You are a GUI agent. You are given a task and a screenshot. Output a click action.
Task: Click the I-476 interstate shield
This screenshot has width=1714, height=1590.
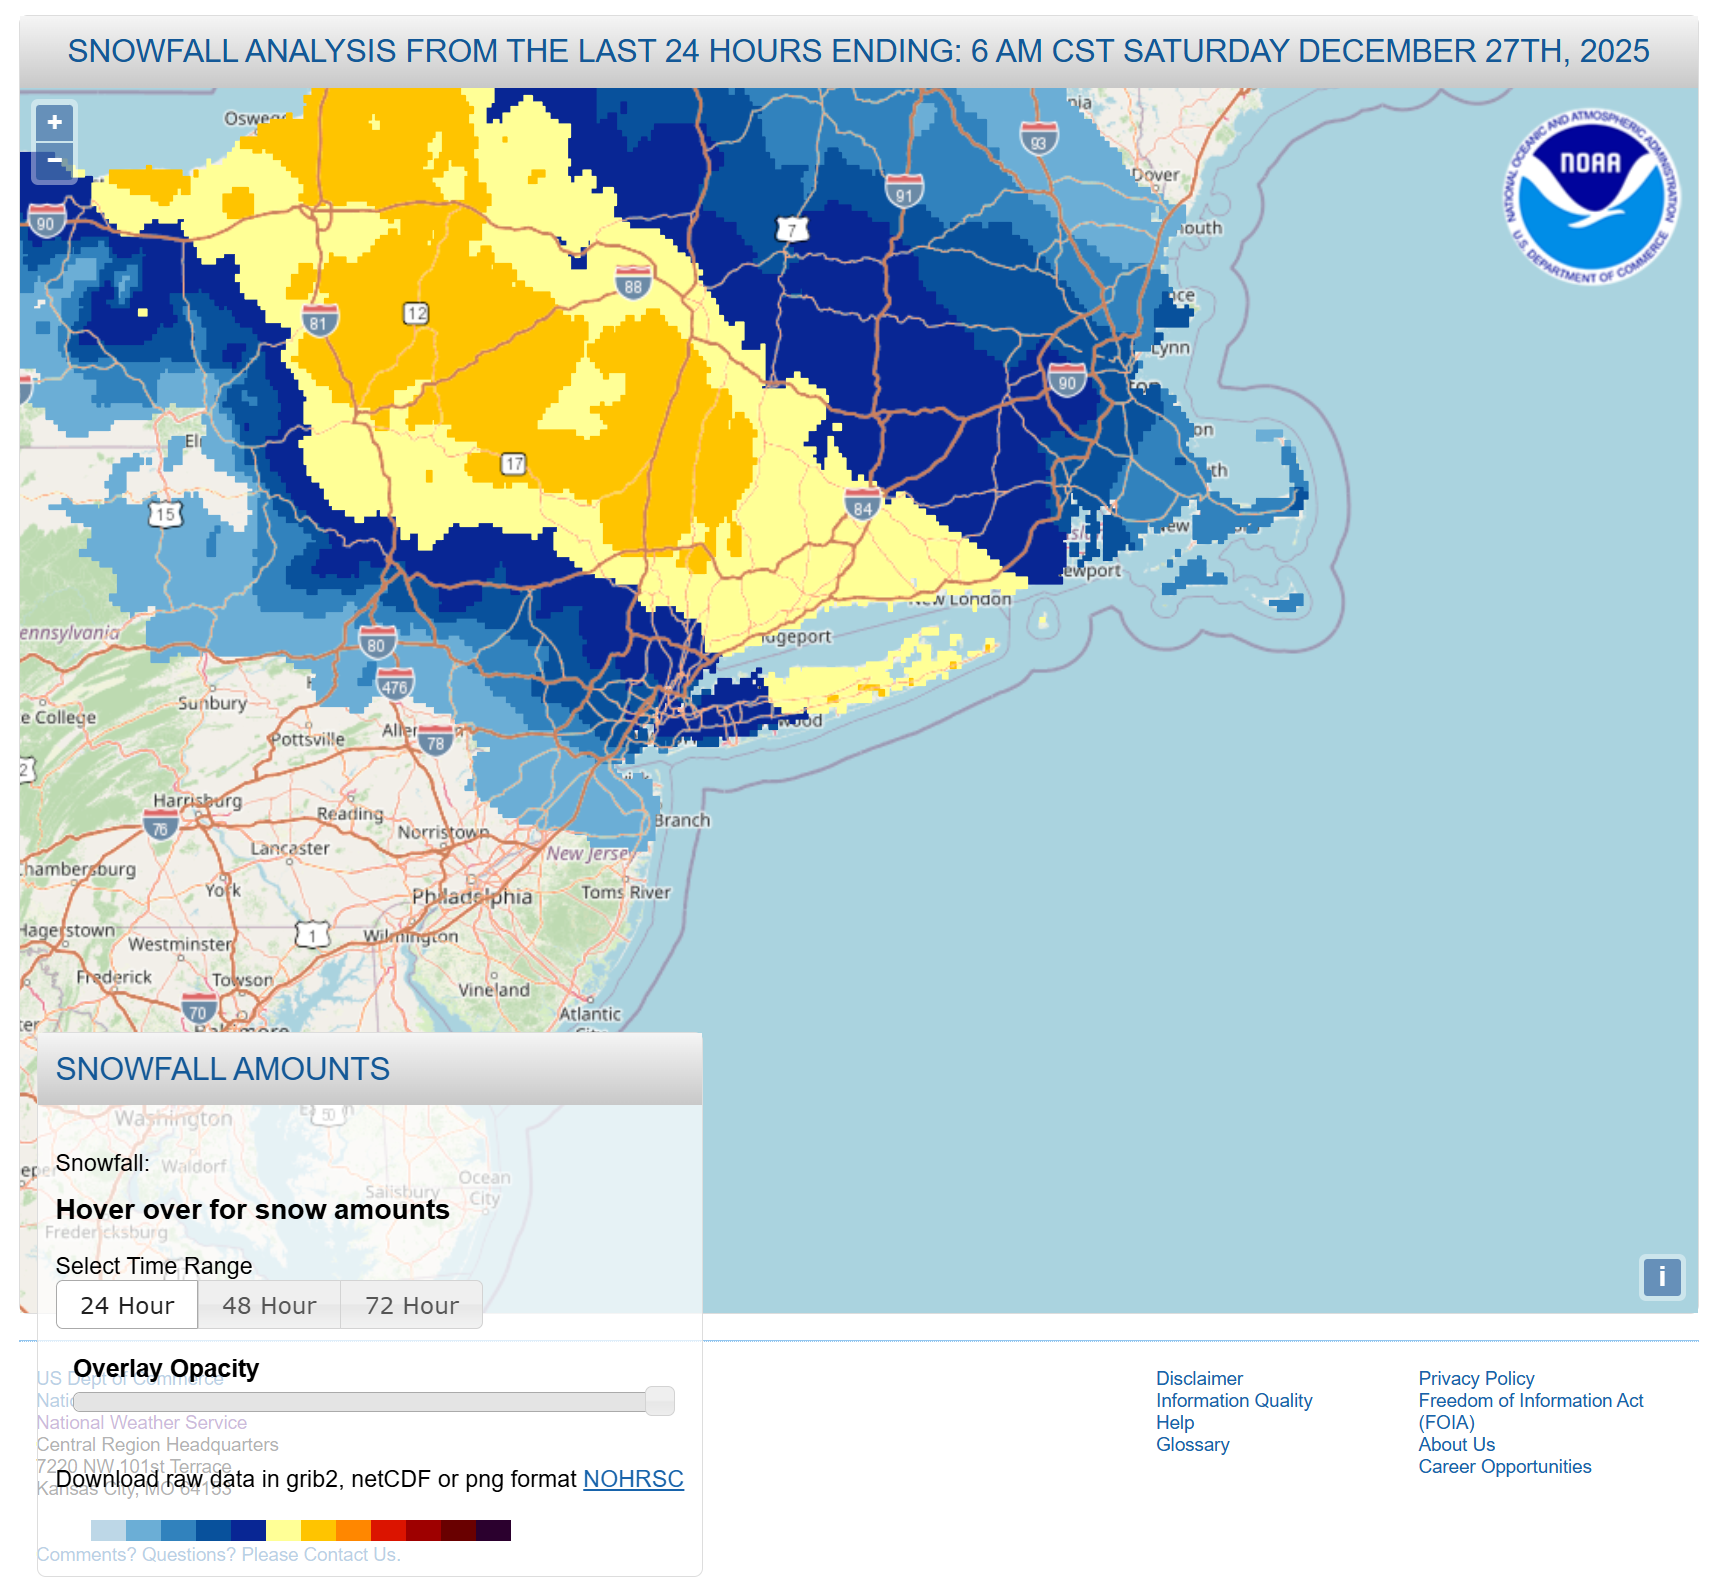[x=395, y=685]
